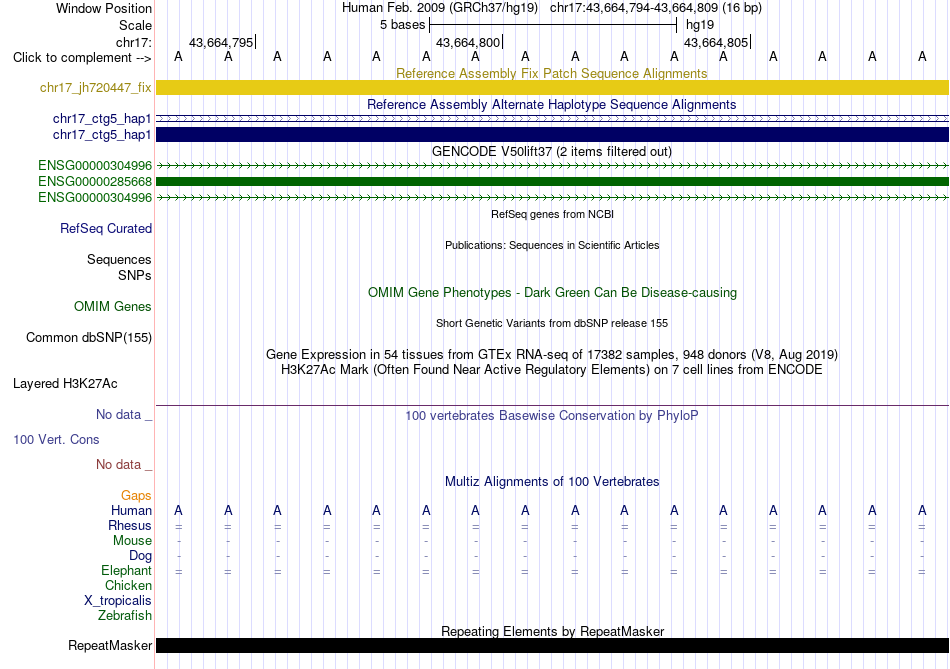Screen dimensions: 950x669
Task: Click the 'chr17:' ruler label
Action: [133, 42]
